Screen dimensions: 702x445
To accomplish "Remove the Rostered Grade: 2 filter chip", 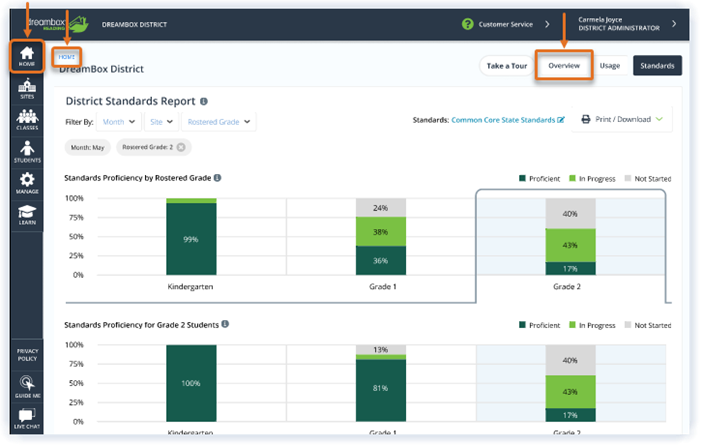I will [181, 147].
